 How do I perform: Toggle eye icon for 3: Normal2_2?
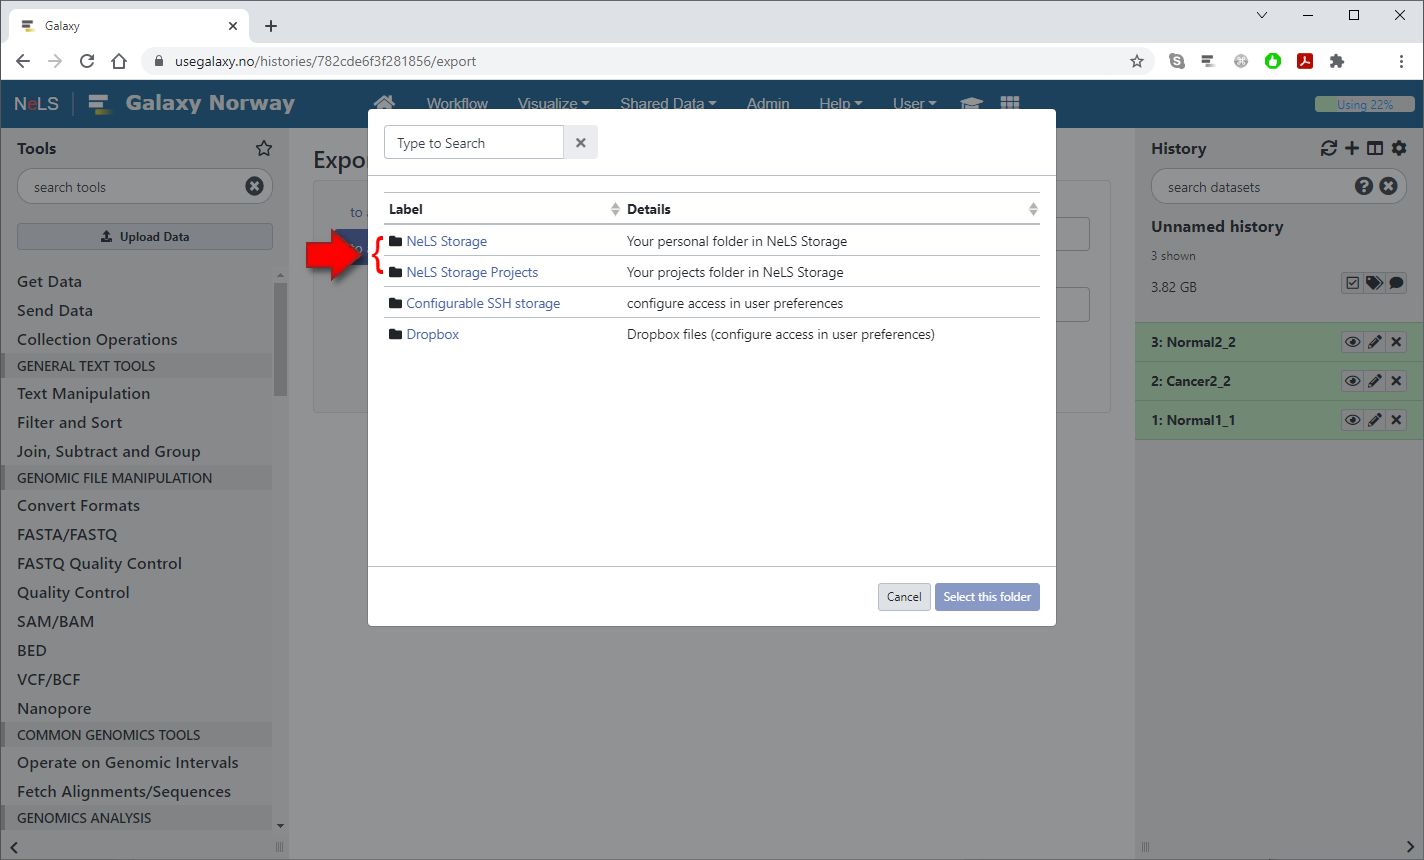tap(1352, 342)
